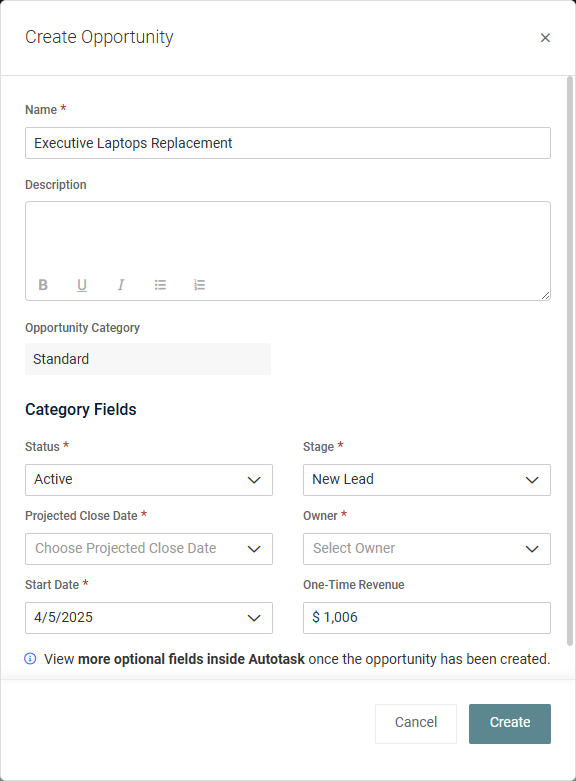Click the Cancel button
This screenshot has width=576, height=781.
pos(416,724)
